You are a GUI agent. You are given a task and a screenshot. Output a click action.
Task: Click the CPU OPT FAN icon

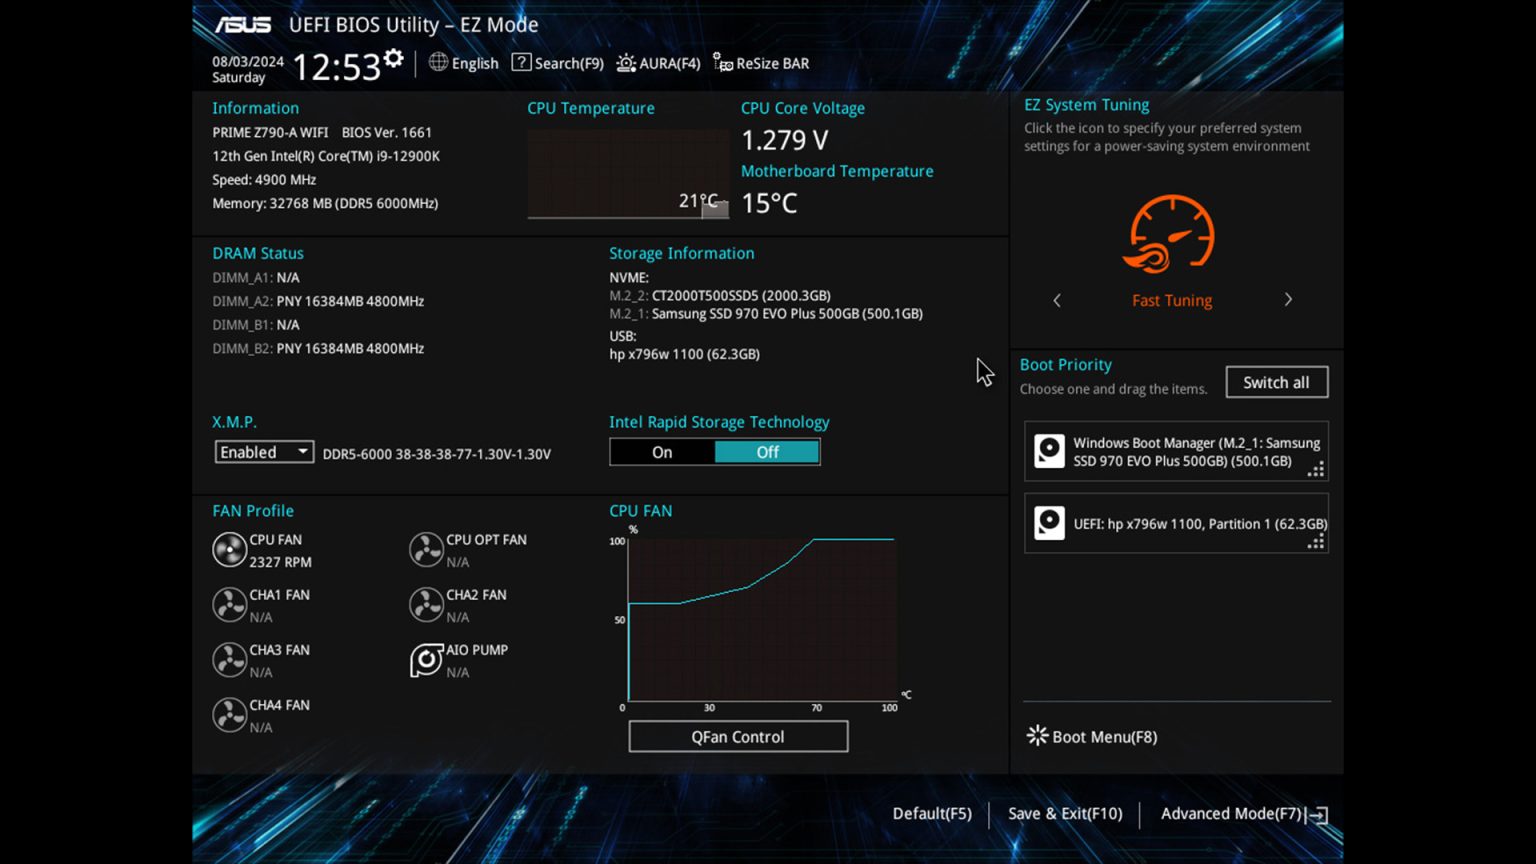pyautogui.click(x=426, y=550)
